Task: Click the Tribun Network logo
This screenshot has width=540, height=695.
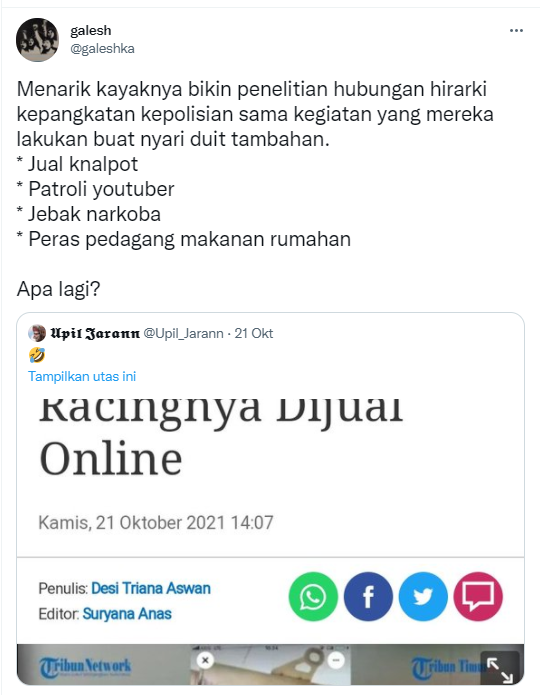Action: click(x=86, y=667)
